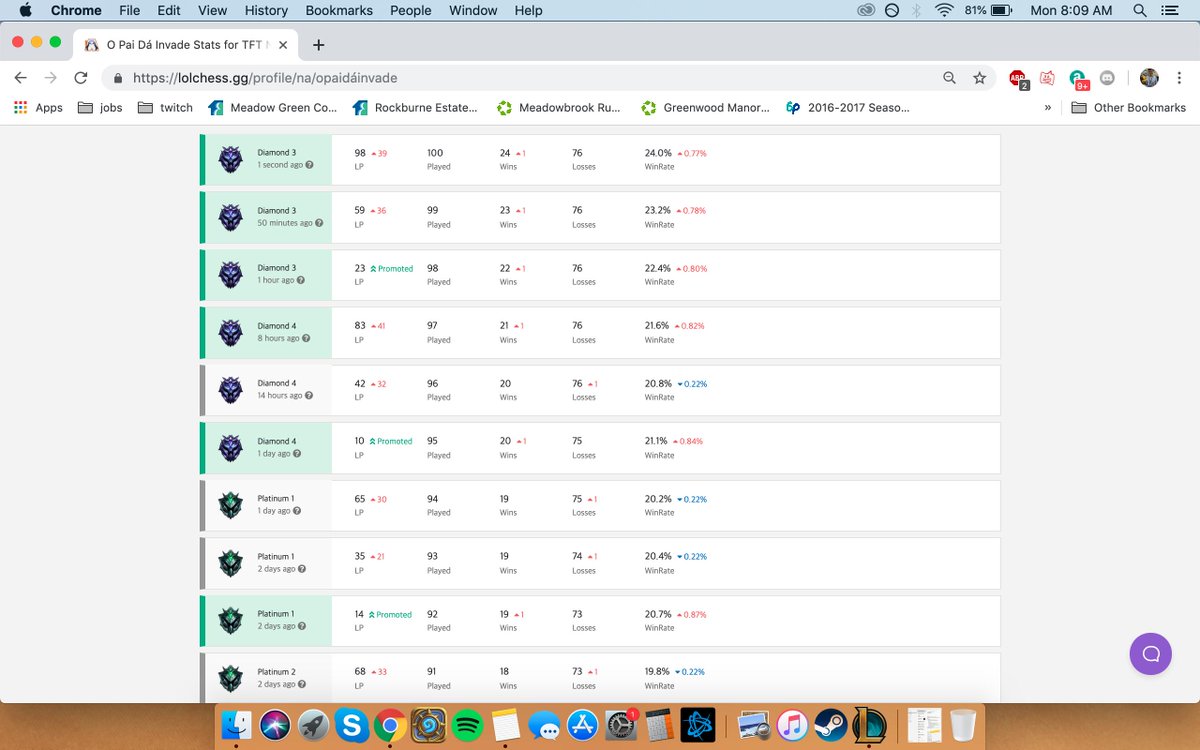This screenshot has height=750, width=1200.
Task: Open the twitch bookmark folder
Action: click(165, 107)
